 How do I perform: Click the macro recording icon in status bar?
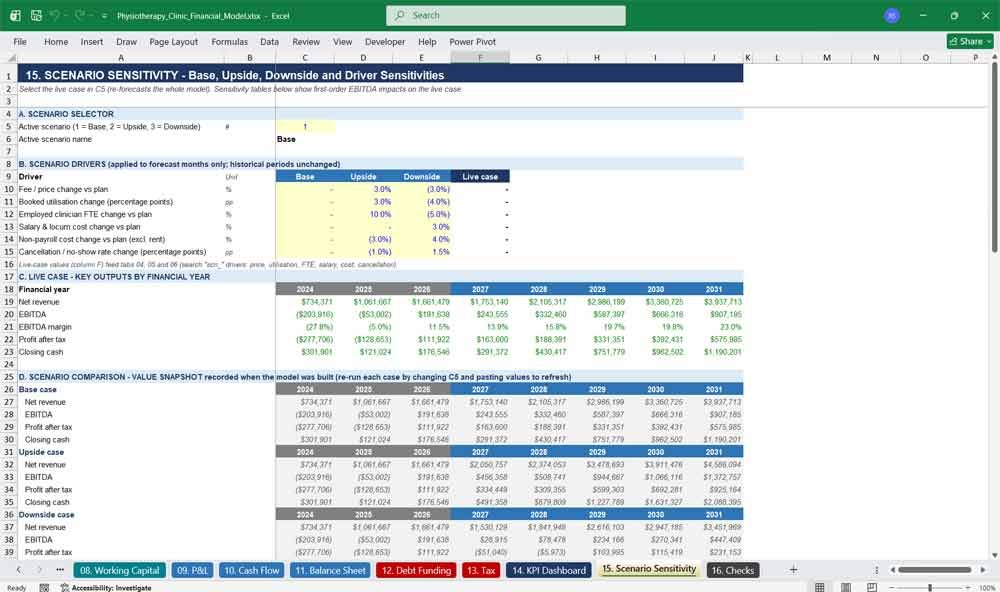point(44,588)
